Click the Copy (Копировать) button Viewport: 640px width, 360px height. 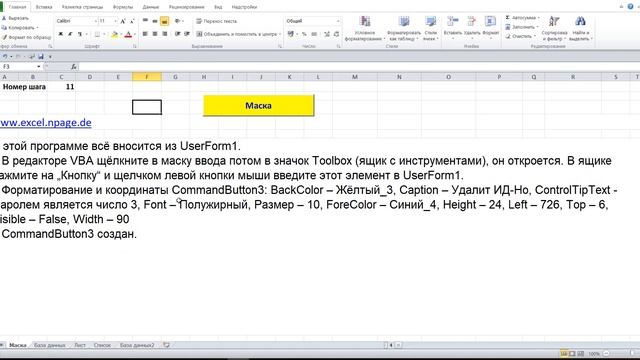point(19,28)
